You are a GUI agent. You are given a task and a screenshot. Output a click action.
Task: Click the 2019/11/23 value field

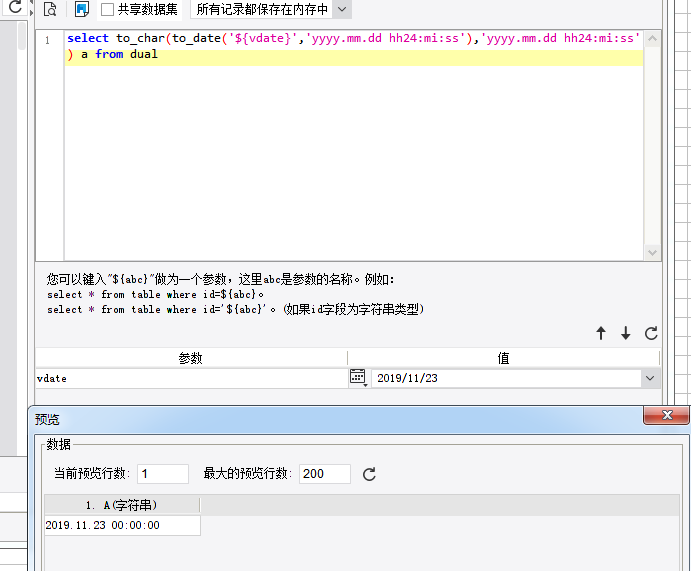coord(506,378)
